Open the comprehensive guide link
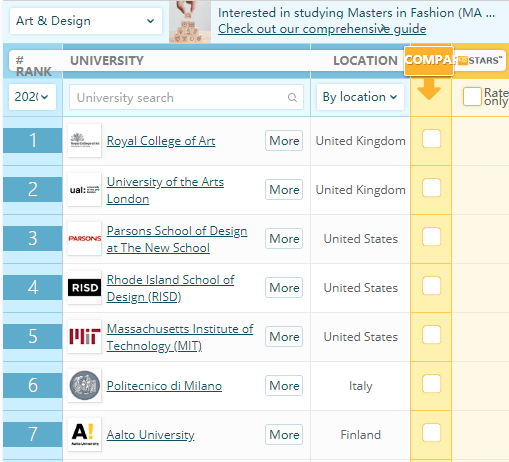509x462 pixels. tap(322, 29)
